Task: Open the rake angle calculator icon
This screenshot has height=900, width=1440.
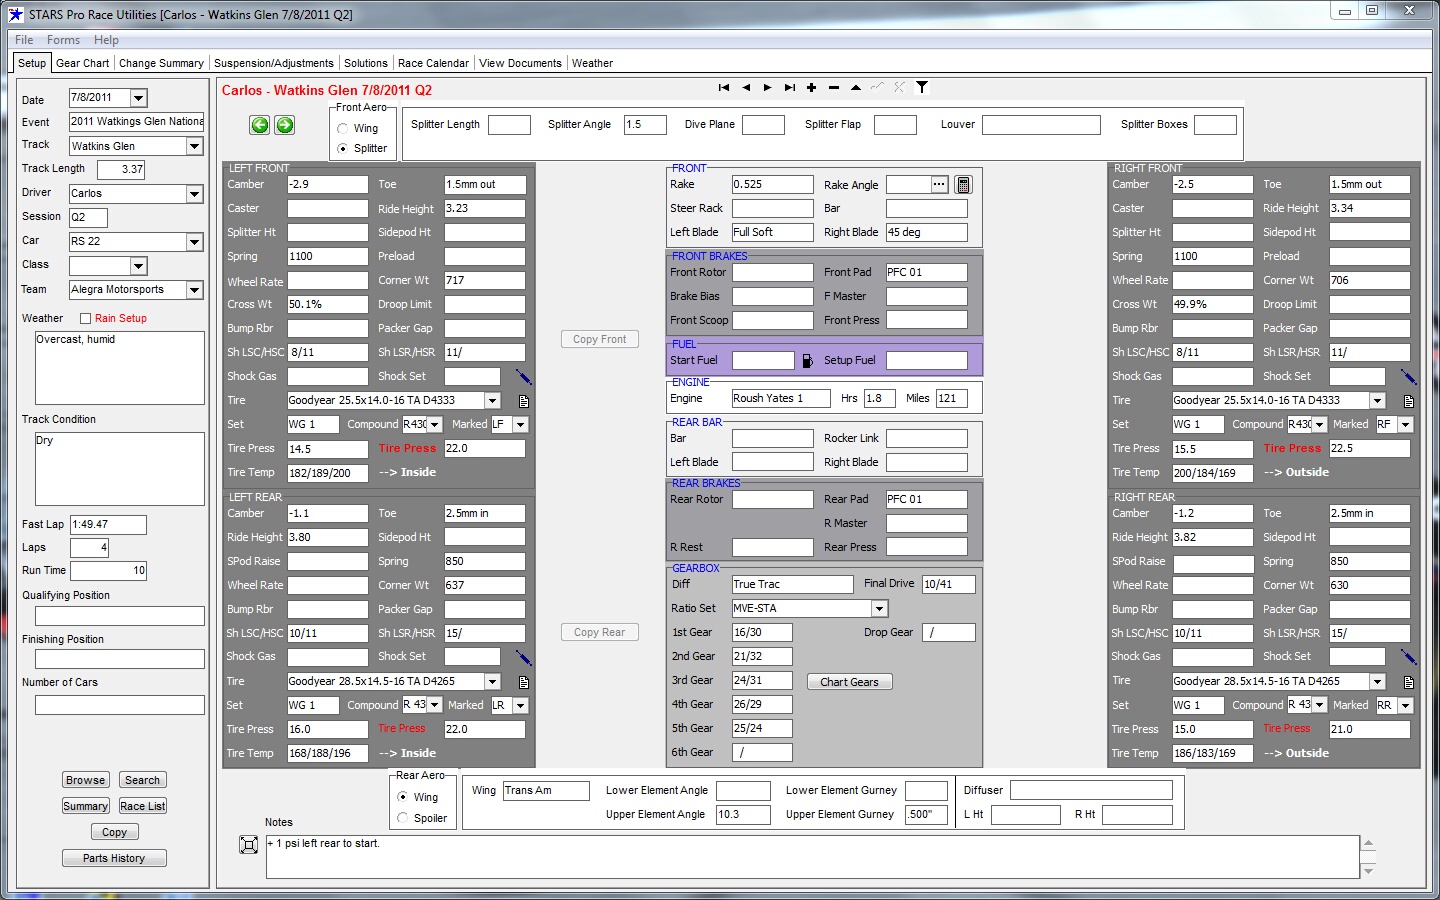Action: click(963, 185)
